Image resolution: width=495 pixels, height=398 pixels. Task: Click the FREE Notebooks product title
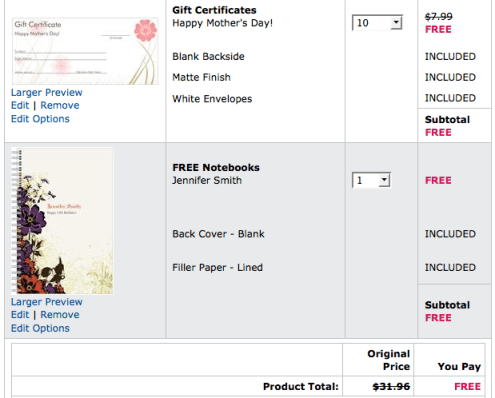(x=216, y=167)
